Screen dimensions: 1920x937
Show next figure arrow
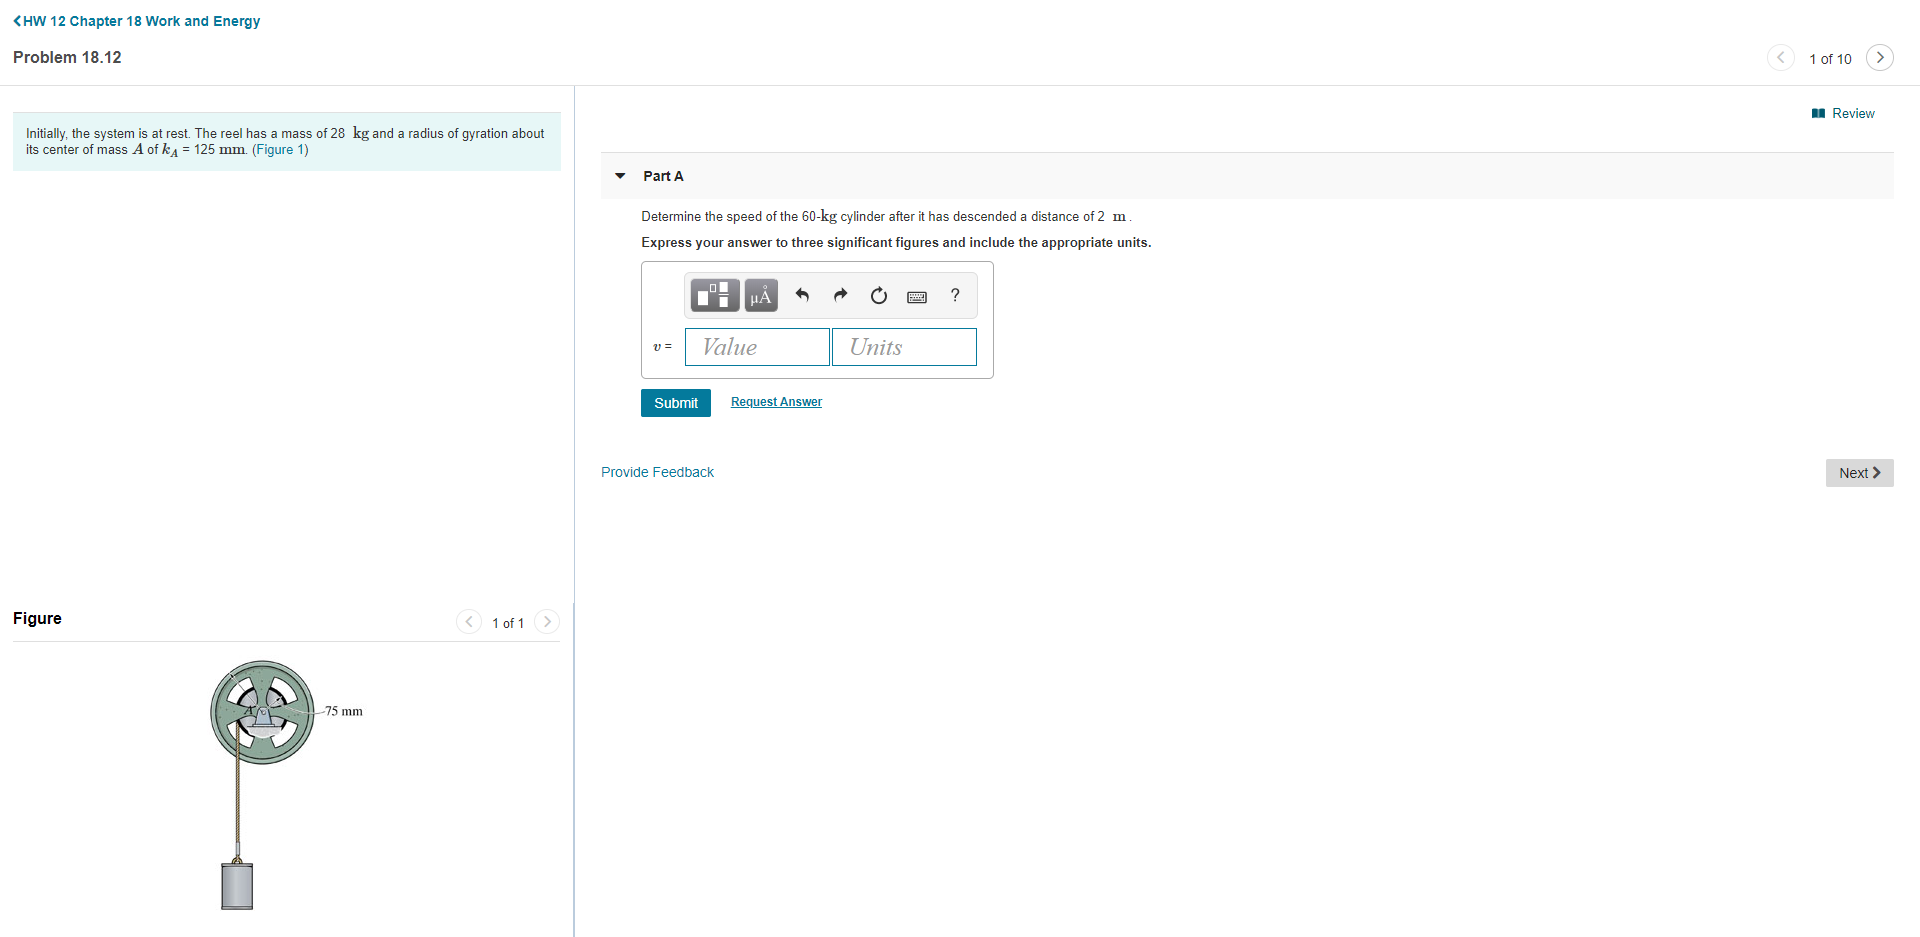point(547,622)
